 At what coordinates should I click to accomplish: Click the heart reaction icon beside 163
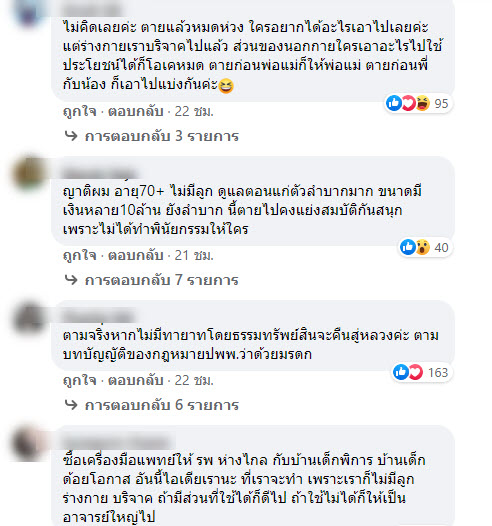[416, 372]
